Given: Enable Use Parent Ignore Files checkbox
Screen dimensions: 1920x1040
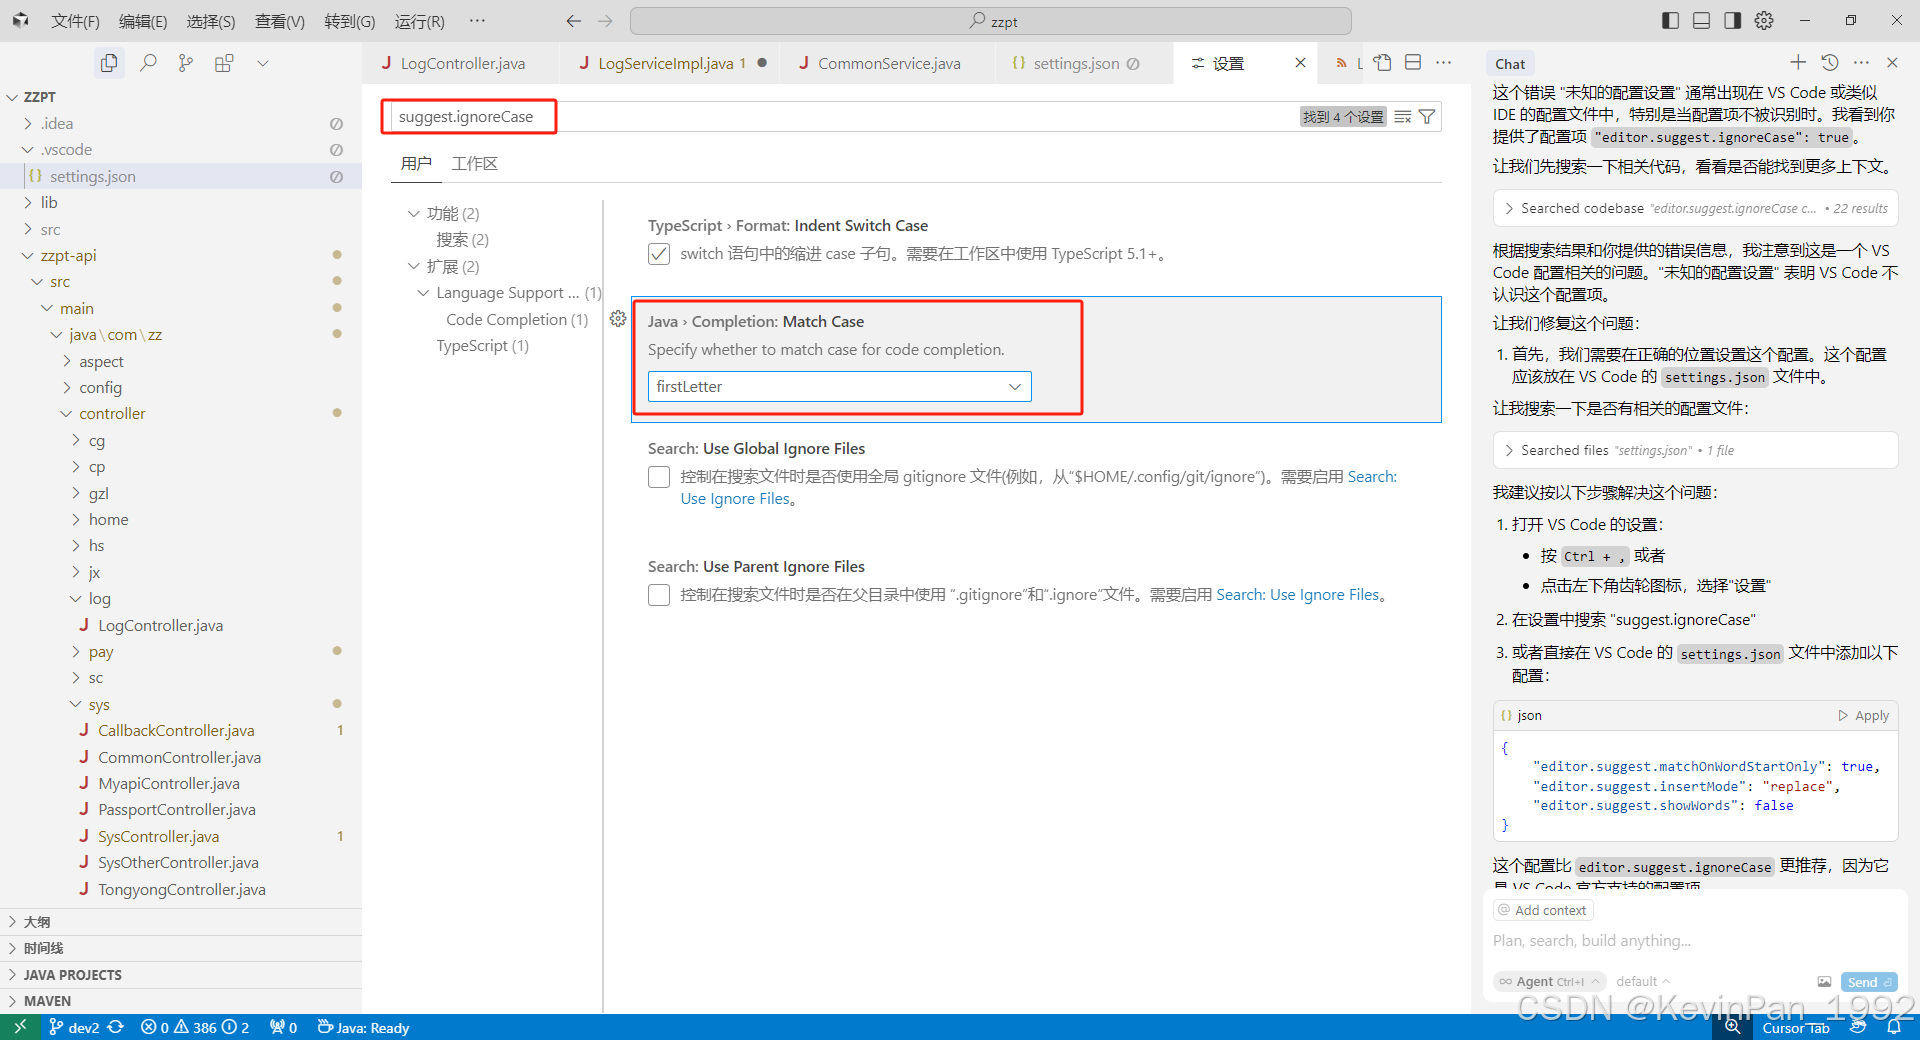Looking at the screenshot, I should pyautogui.click(x=659, y=595).
